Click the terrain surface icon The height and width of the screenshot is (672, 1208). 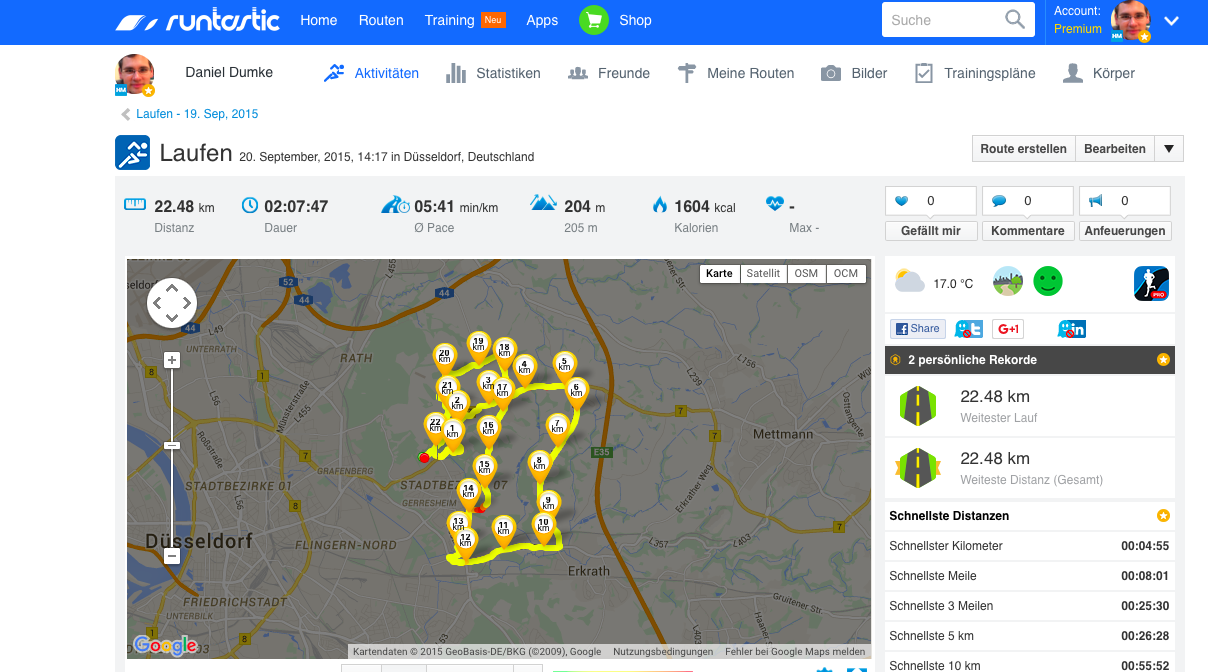click(x=1007, y=282)
